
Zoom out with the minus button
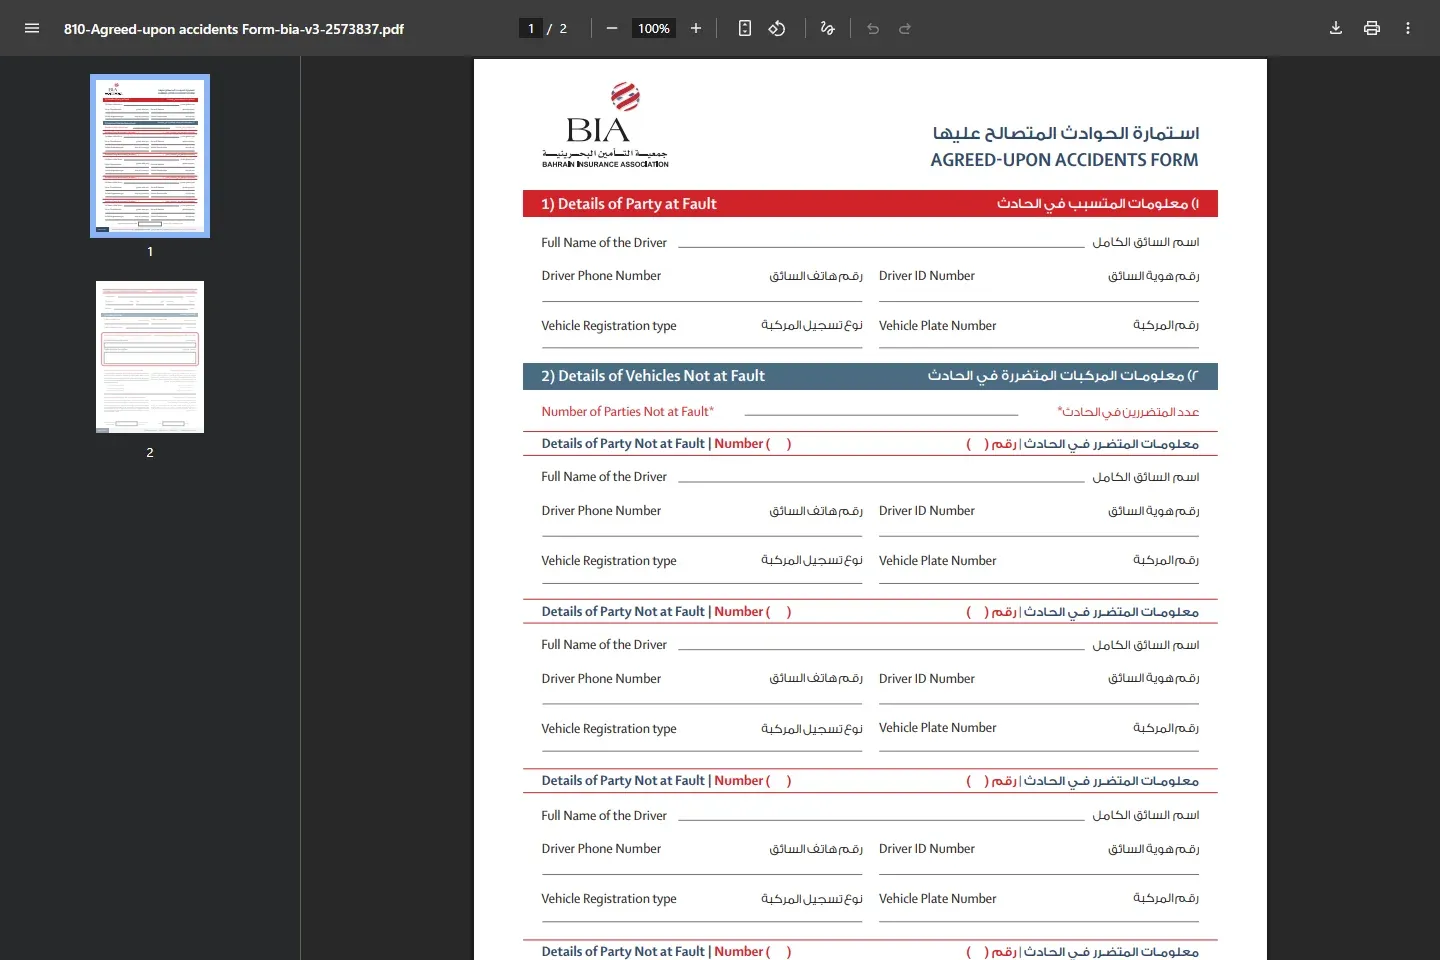(x=612, y=28)
